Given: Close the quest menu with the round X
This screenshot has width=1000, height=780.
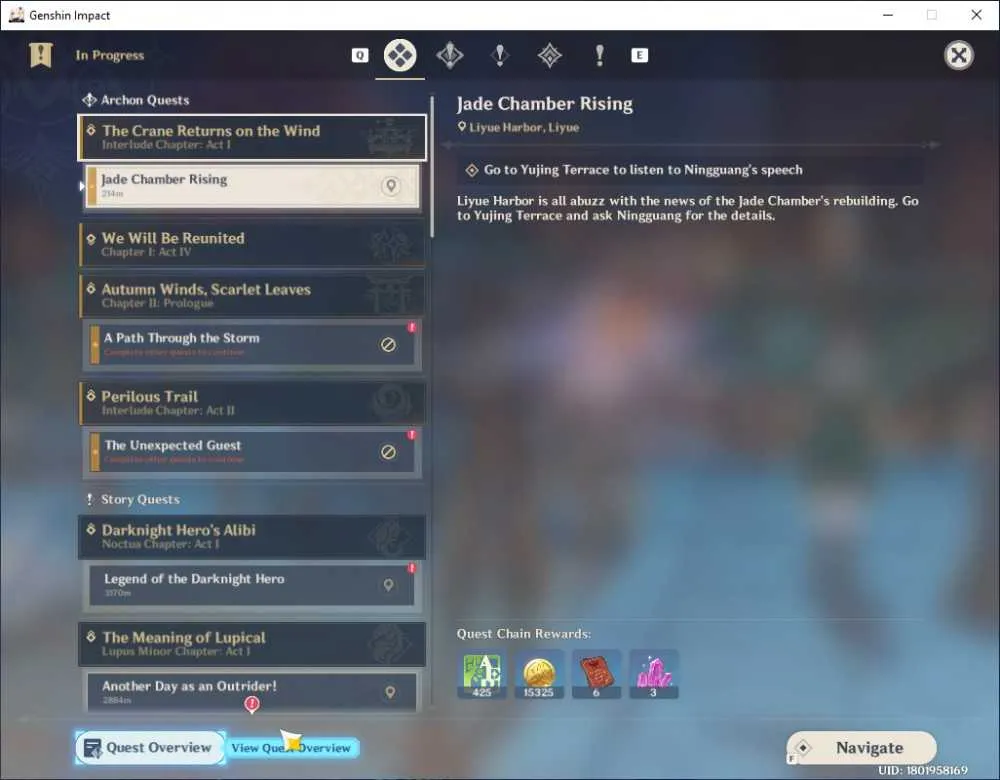Looking at the screenshot, I should [x=959, y=55].
